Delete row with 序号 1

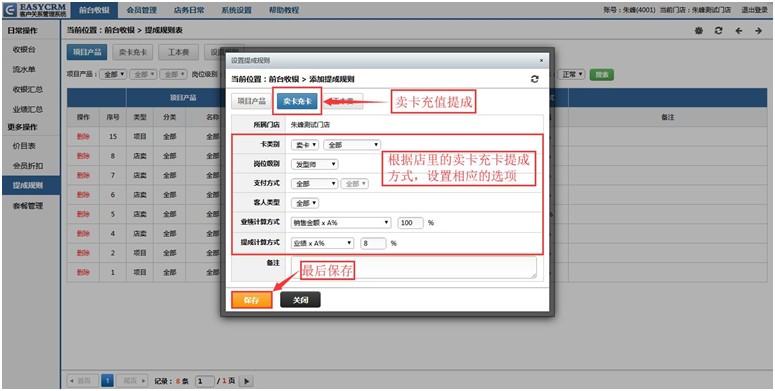[84, 272]
